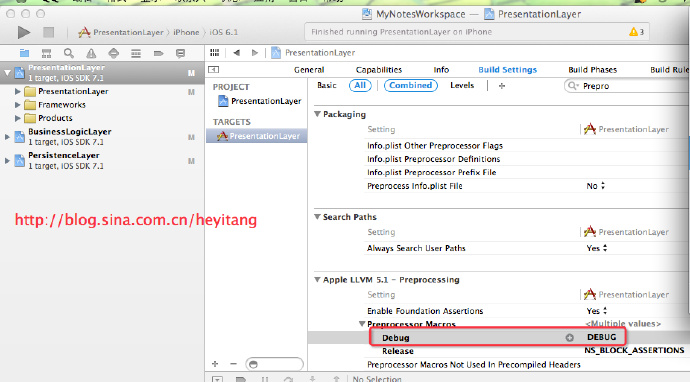Image resolution: width=690 pixels, height=382 pixels.
Task: Open related items grid menu
Action: tap(214, 53)
